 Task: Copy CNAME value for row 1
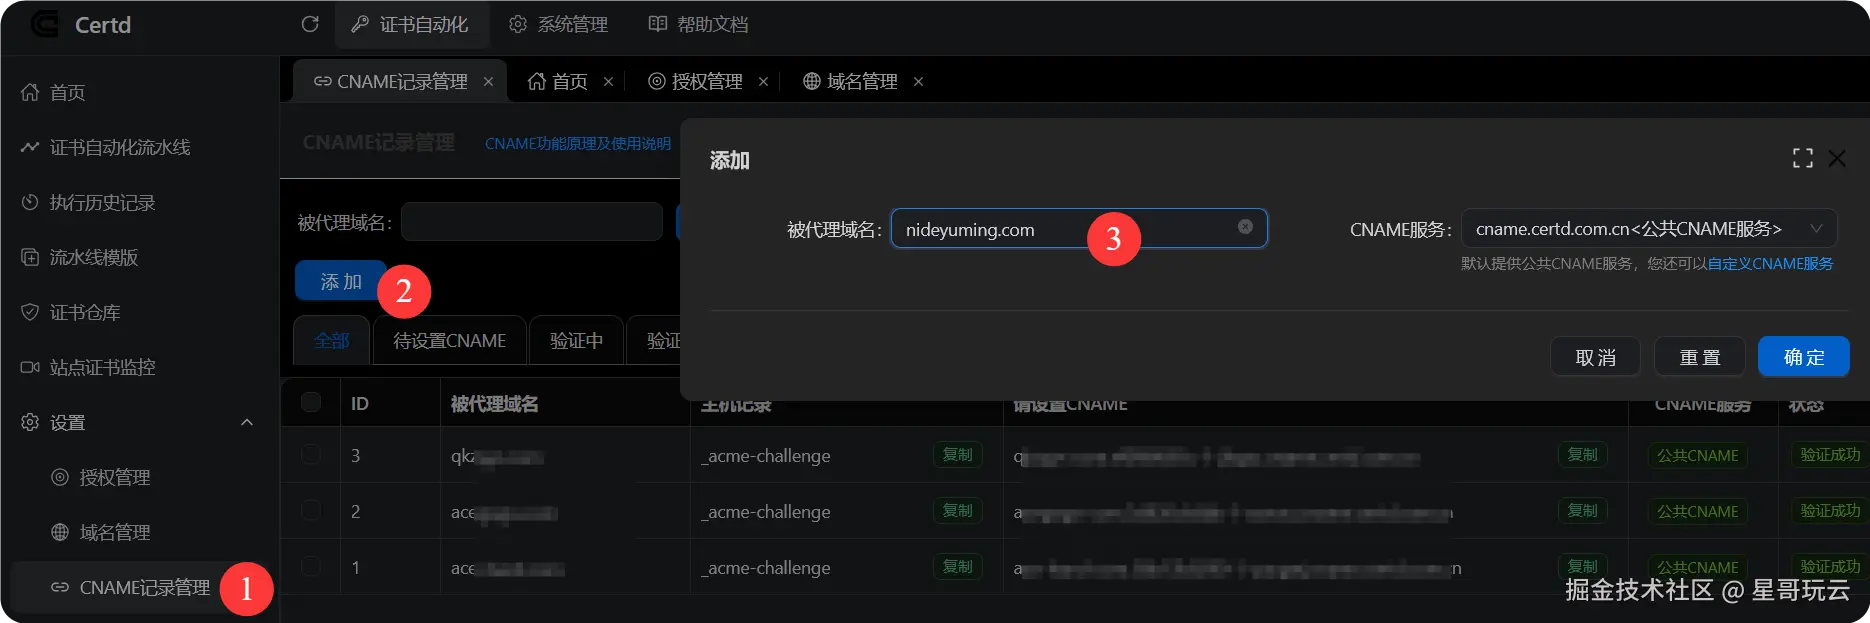pos(1582,567)
